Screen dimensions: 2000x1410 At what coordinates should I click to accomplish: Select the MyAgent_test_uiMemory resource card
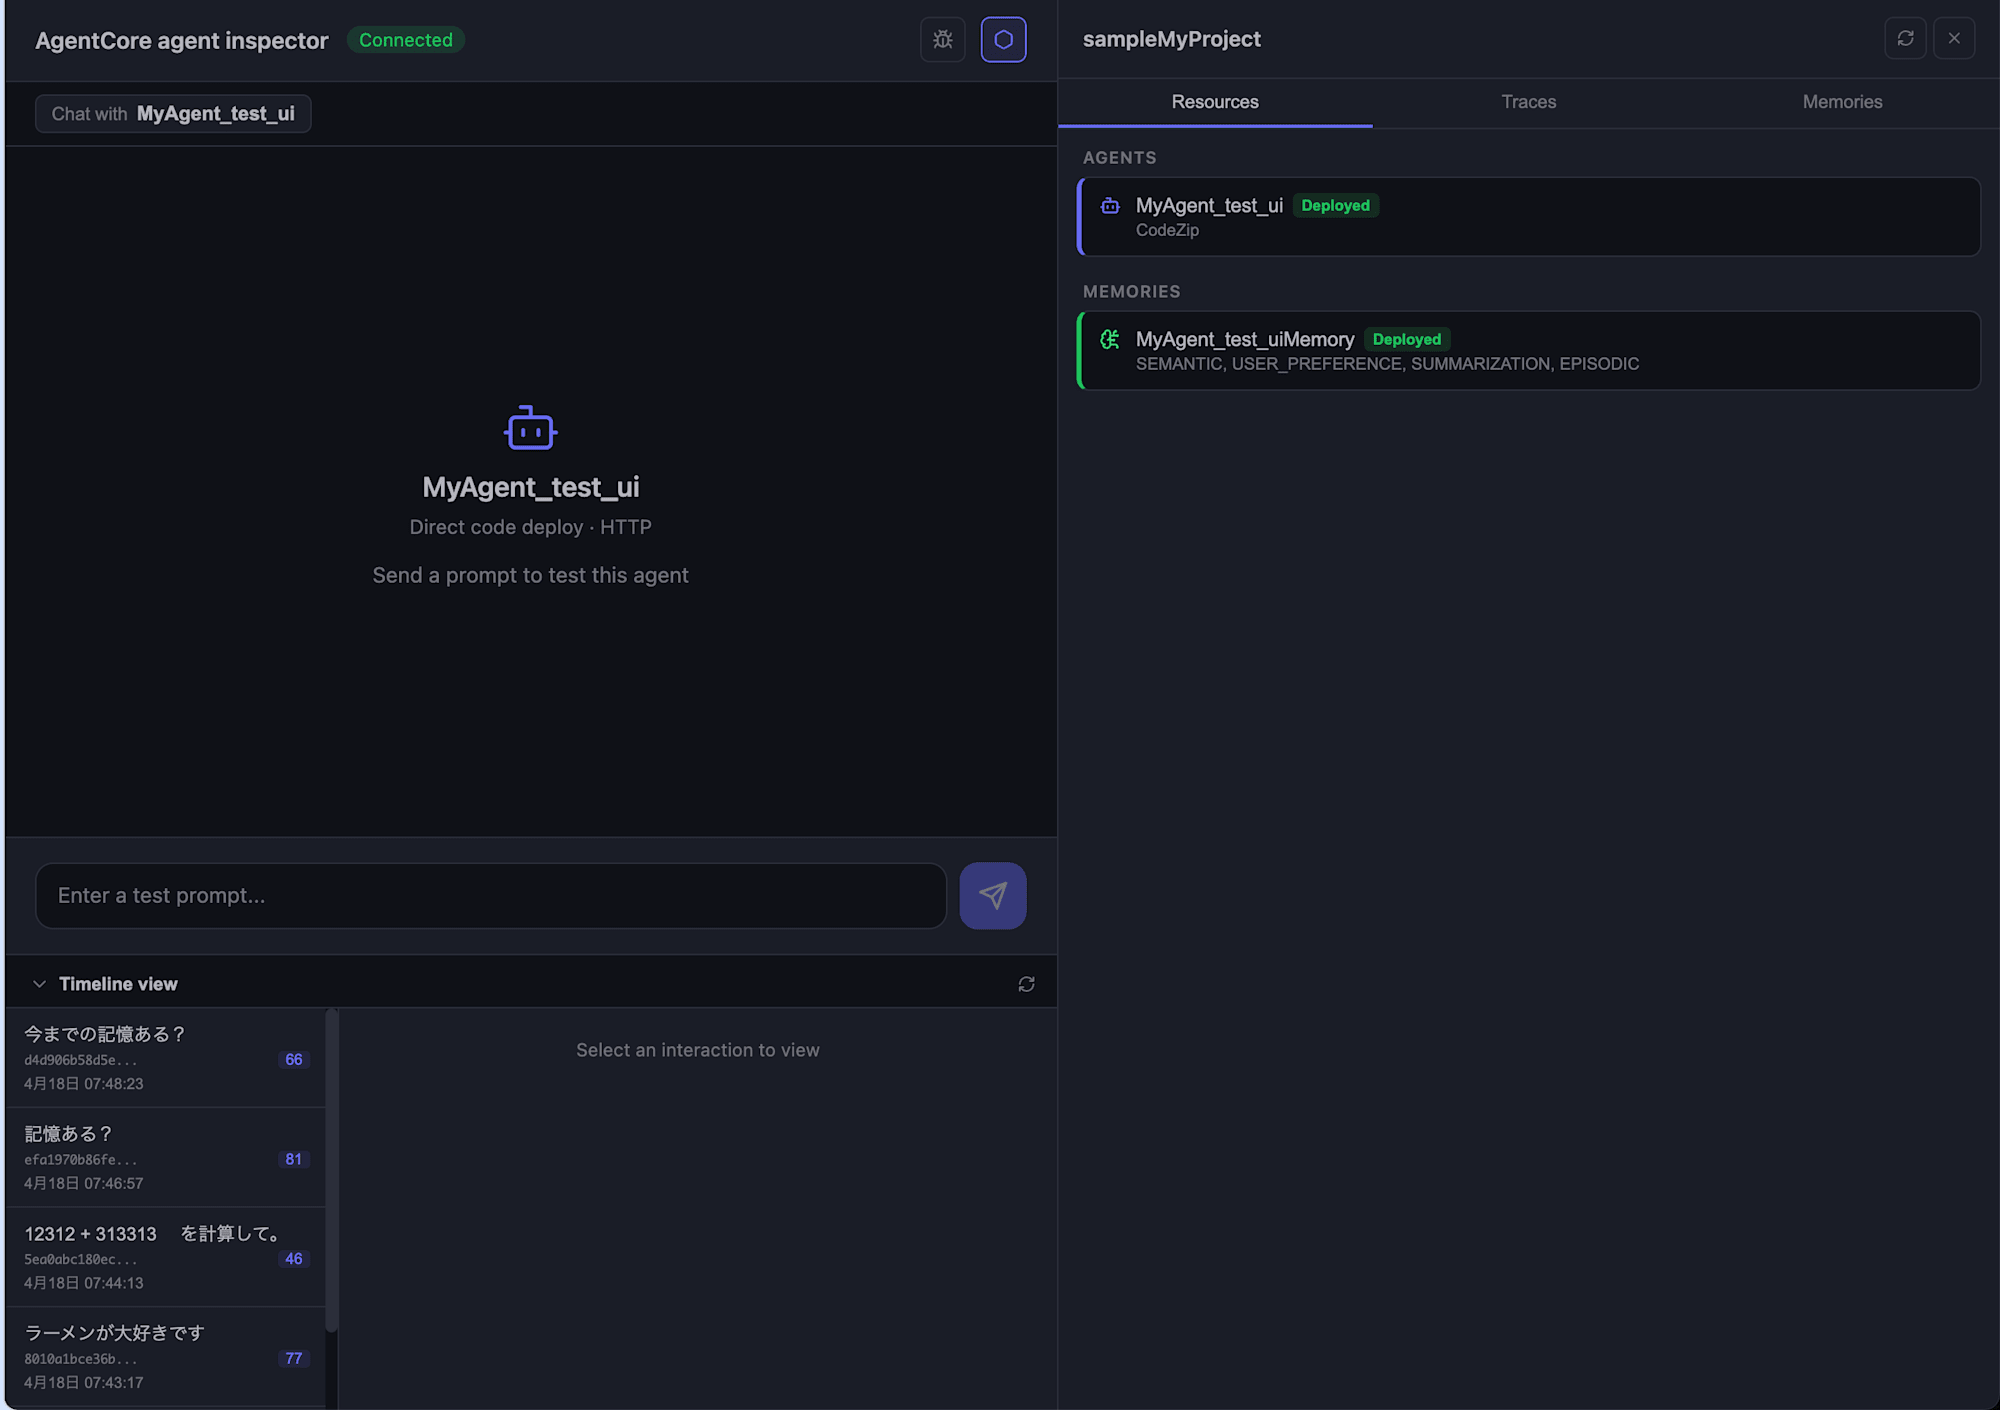pos(1528,351)
